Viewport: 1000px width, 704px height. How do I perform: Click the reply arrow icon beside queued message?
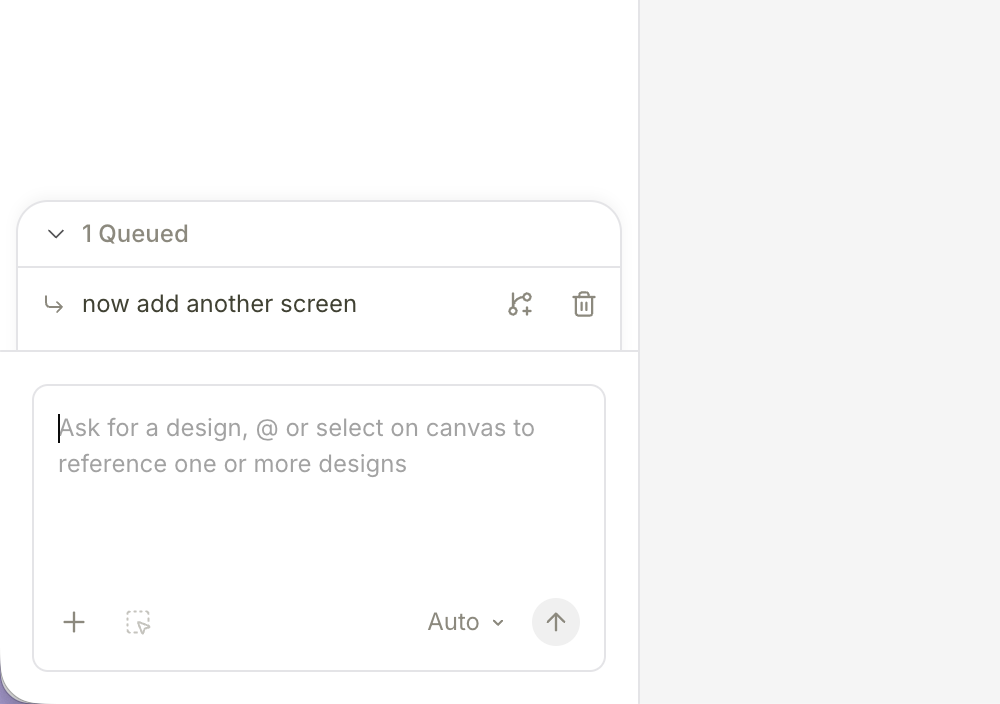click(54, 304)
